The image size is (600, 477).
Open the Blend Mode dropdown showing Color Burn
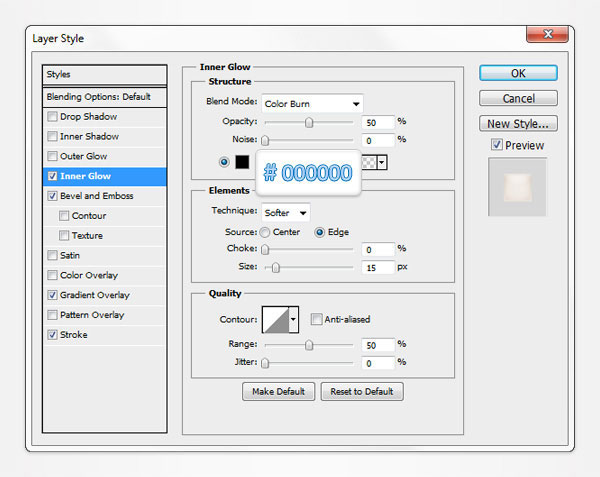312,104
